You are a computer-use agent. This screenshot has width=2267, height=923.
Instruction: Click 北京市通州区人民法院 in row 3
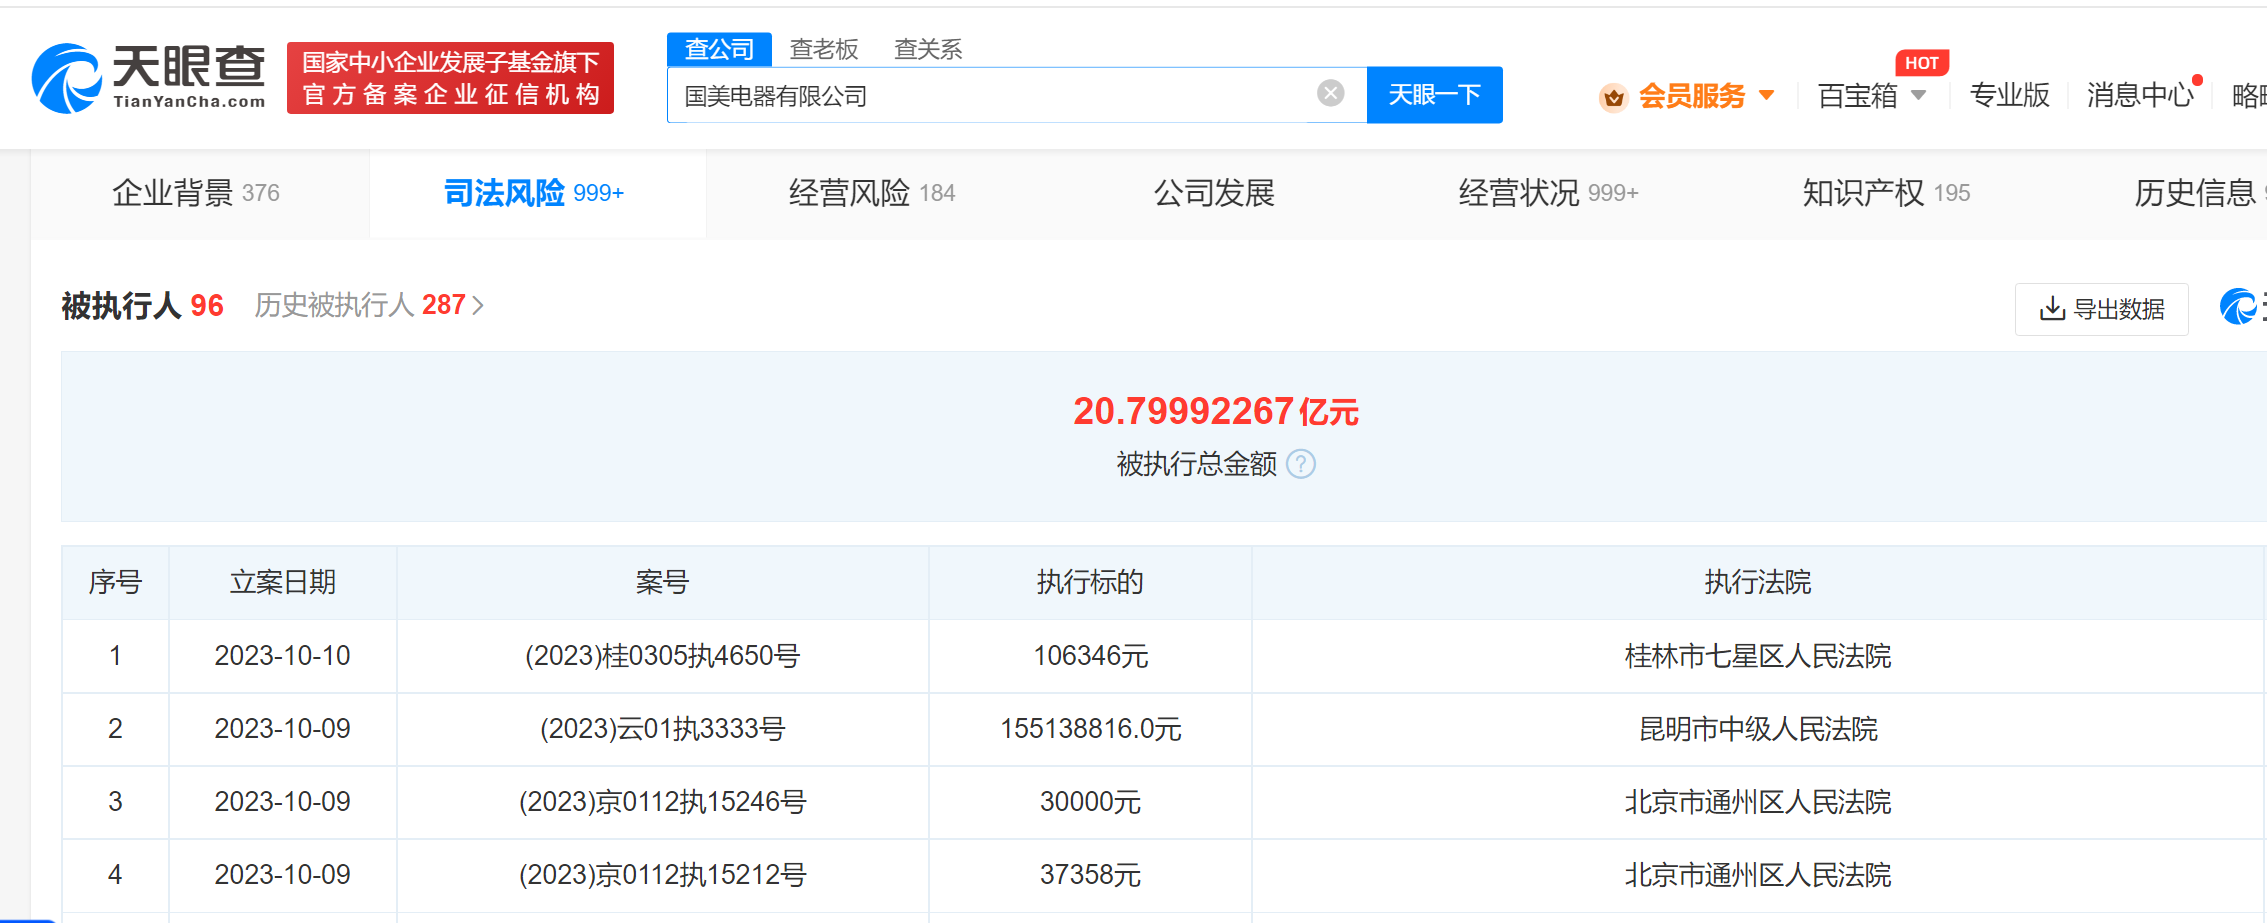point(1758,802)
